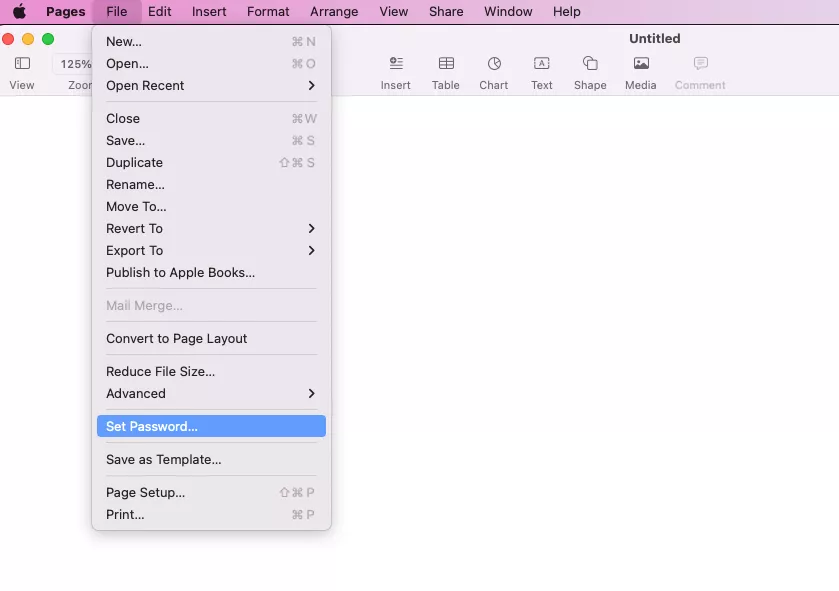Open the Pages application menu
Image resolution: width=839 pixels, height=591 pixels.
pos(66,11)
